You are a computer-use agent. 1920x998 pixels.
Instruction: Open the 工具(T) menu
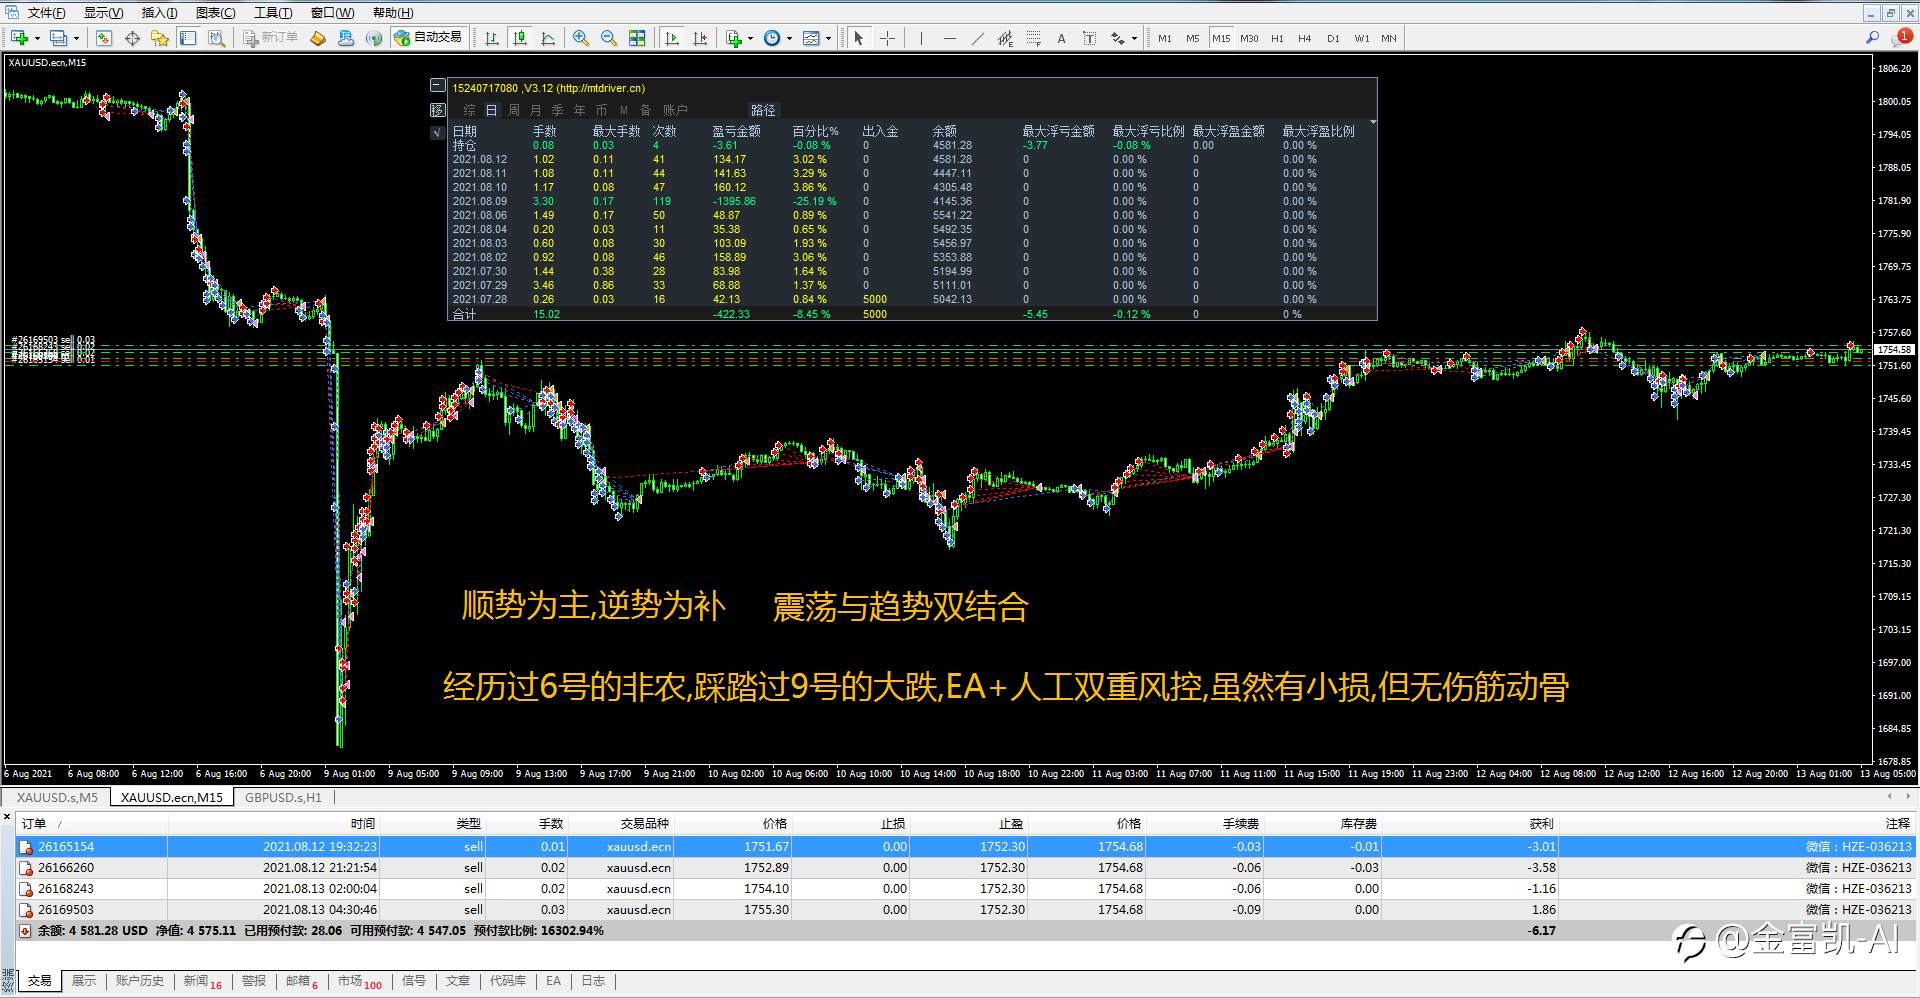tap(273, 13)
